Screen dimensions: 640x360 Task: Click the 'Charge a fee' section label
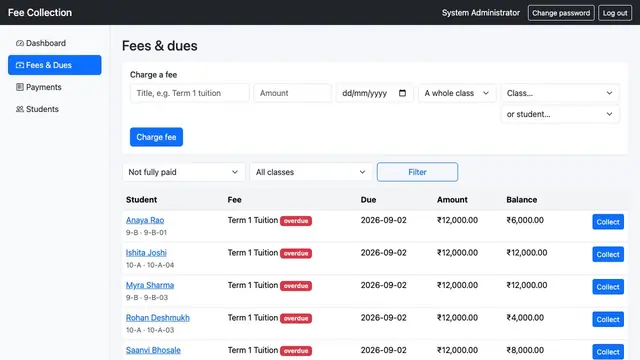[153, 75]
